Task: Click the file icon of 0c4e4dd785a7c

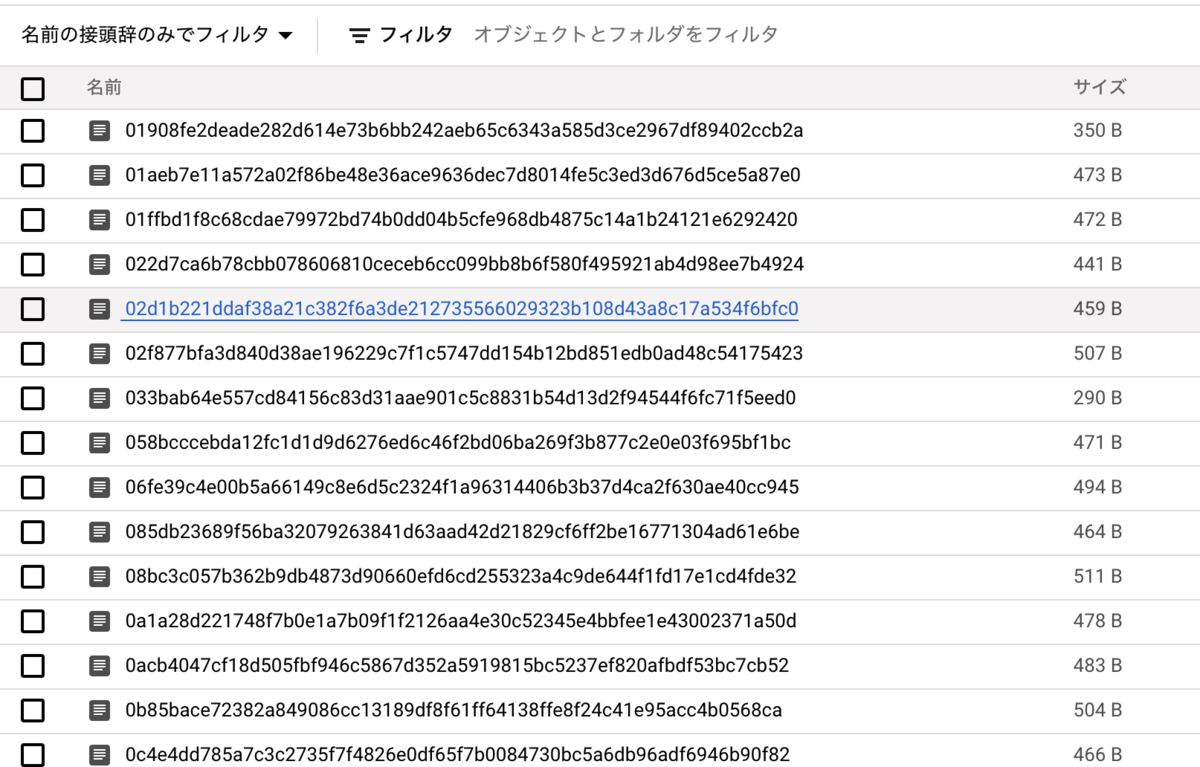Action: click(99, 755)
